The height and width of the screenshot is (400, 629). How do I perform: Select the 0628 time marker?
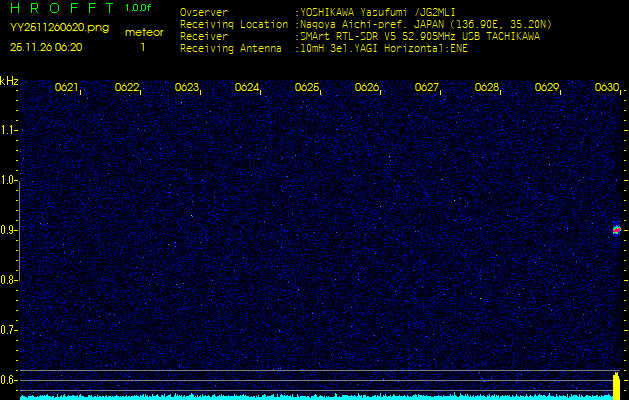(x=487, y=87)
